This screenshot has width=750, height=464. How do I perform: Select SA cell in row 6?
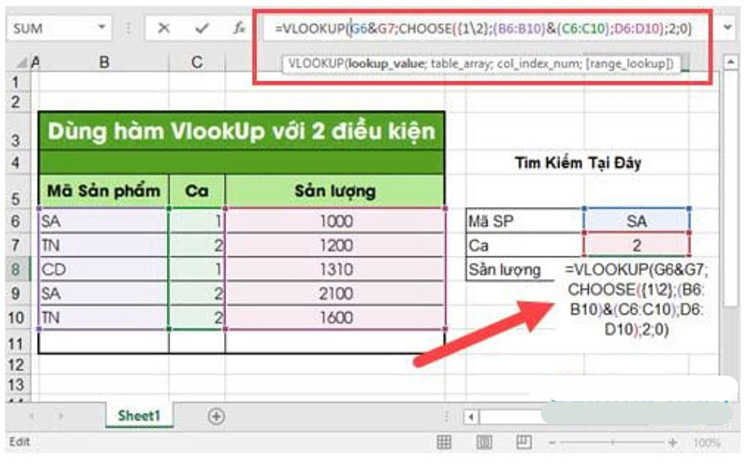pos(104,221)
